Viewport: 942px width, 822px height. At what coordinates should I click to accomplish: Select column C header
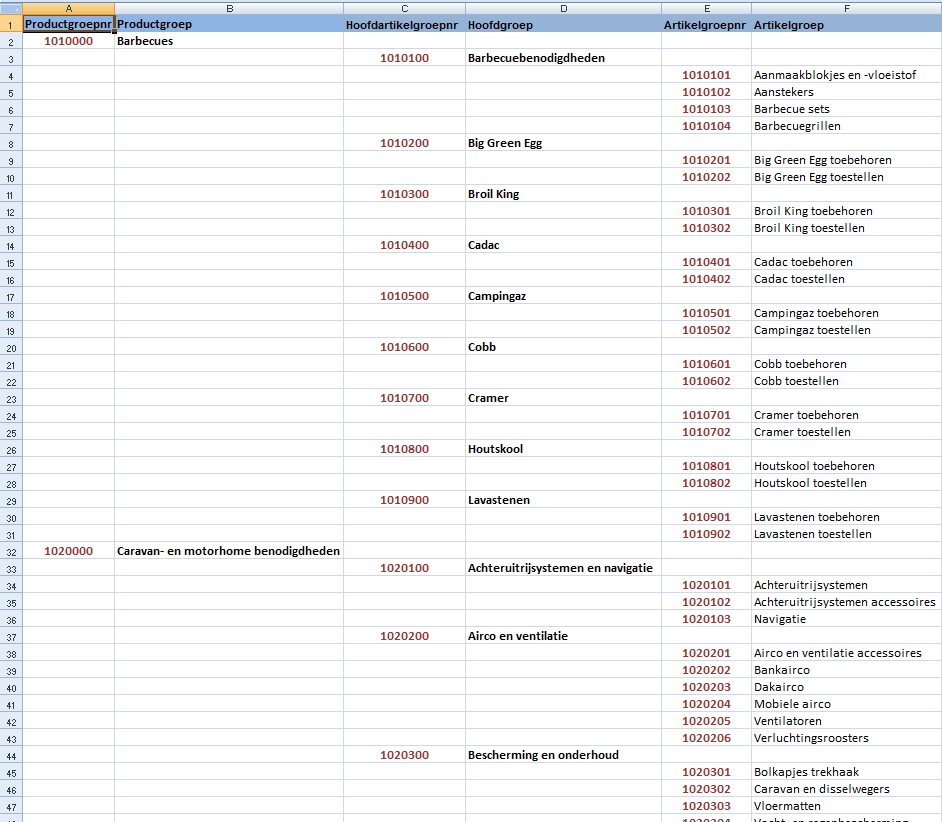[x=404, y=8]
